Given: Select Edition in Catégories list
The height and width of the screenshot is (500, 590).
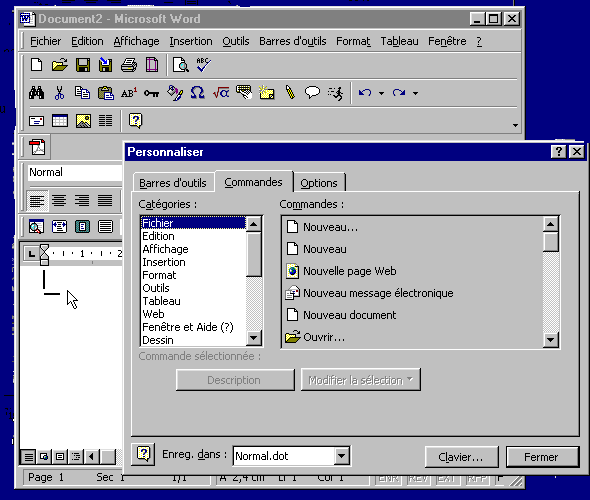Looking at the screenshot, I should (194, 236).
